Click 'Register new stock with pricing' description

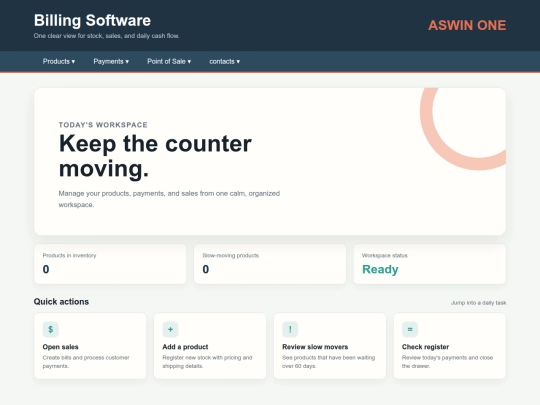point(207,362)
